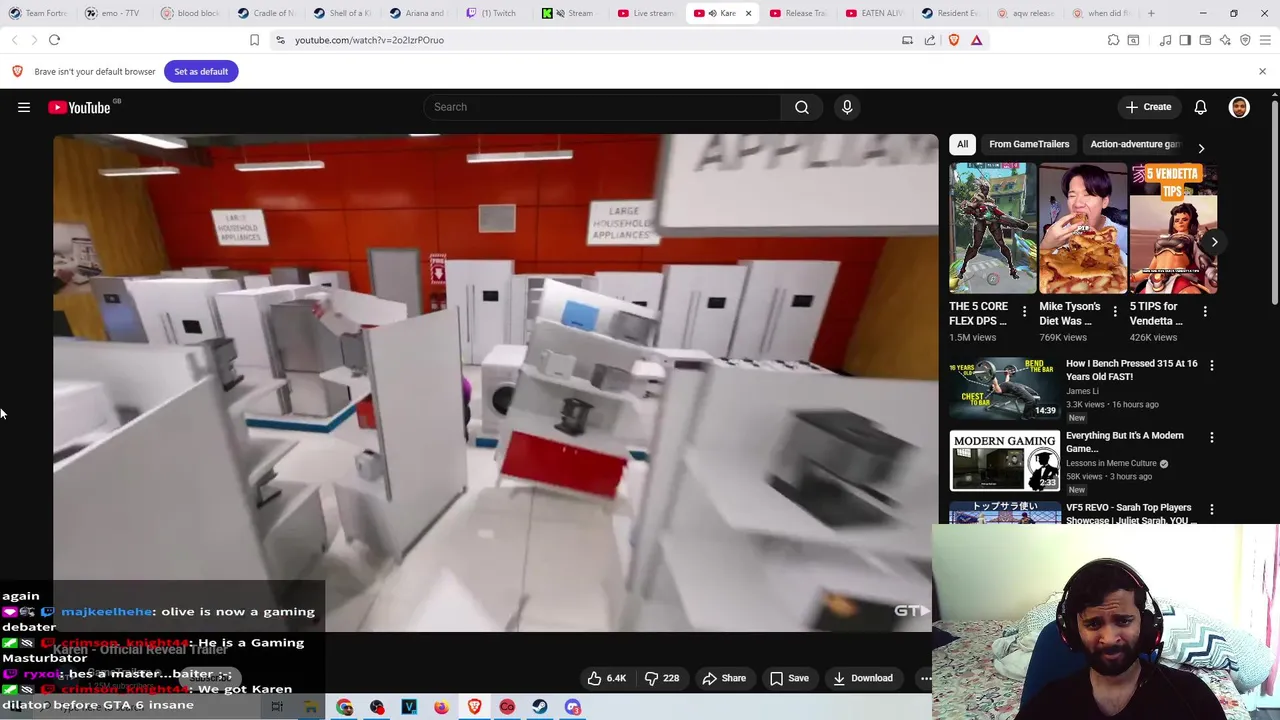
Task: Open the account avatar menu
Action: (1239, 107)
